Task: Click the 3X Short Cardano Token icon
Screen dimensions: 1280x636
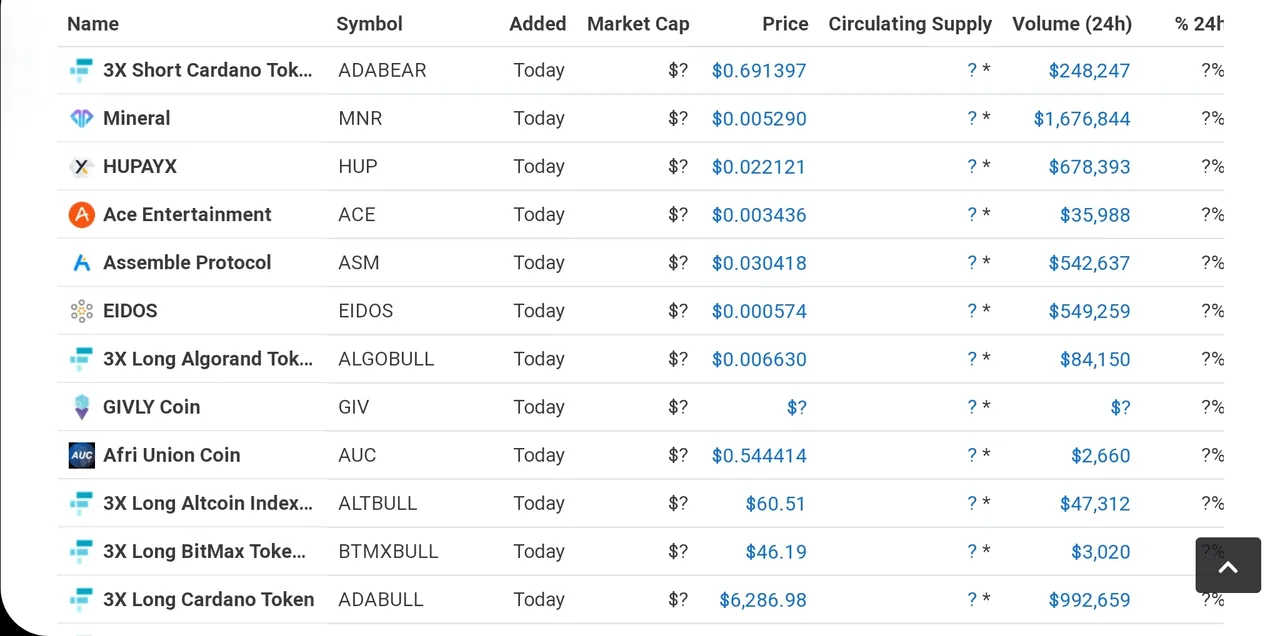Action: click(81, 70)
